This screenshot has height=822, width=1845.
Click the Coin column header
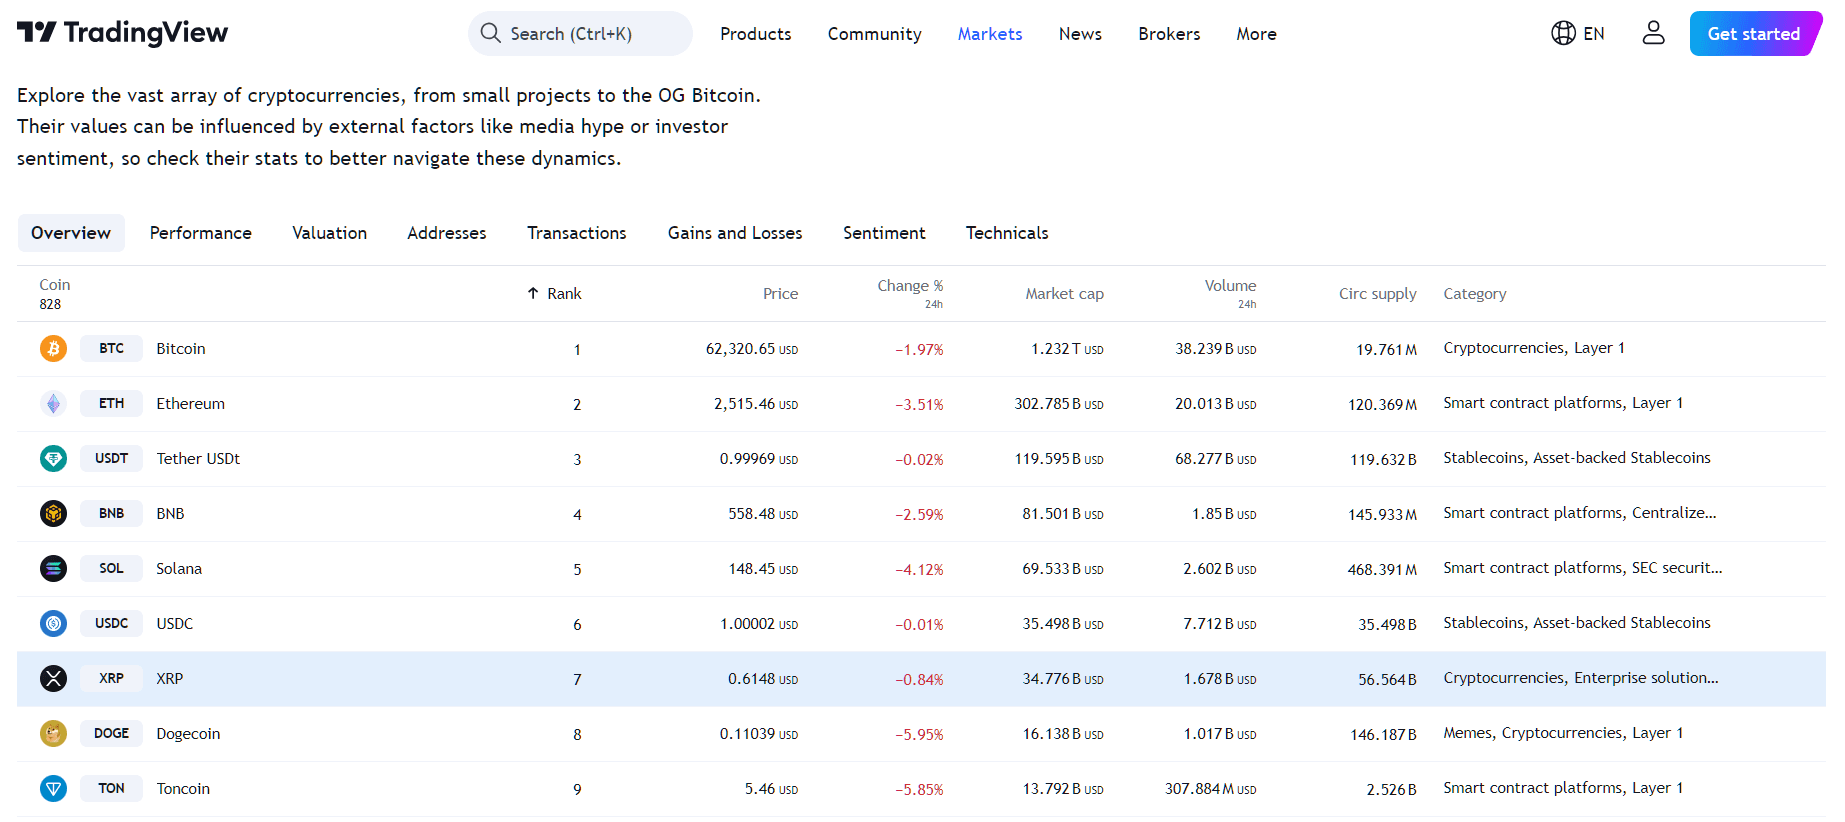(54, 285)
